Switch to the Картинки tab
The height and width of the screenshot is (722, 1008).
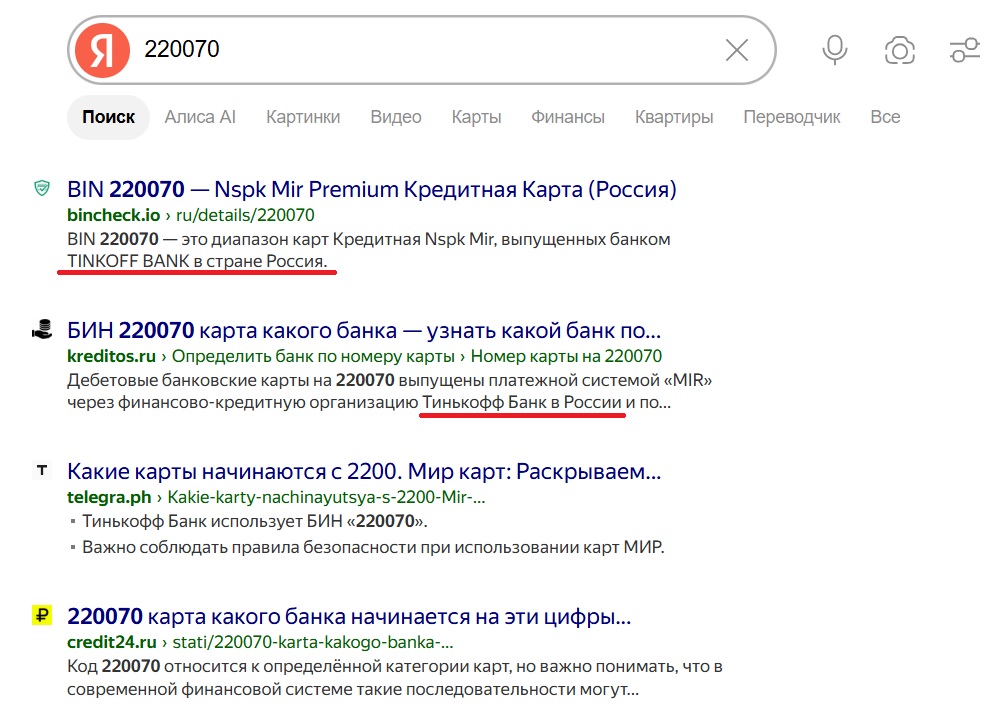[x=303, y=117]
